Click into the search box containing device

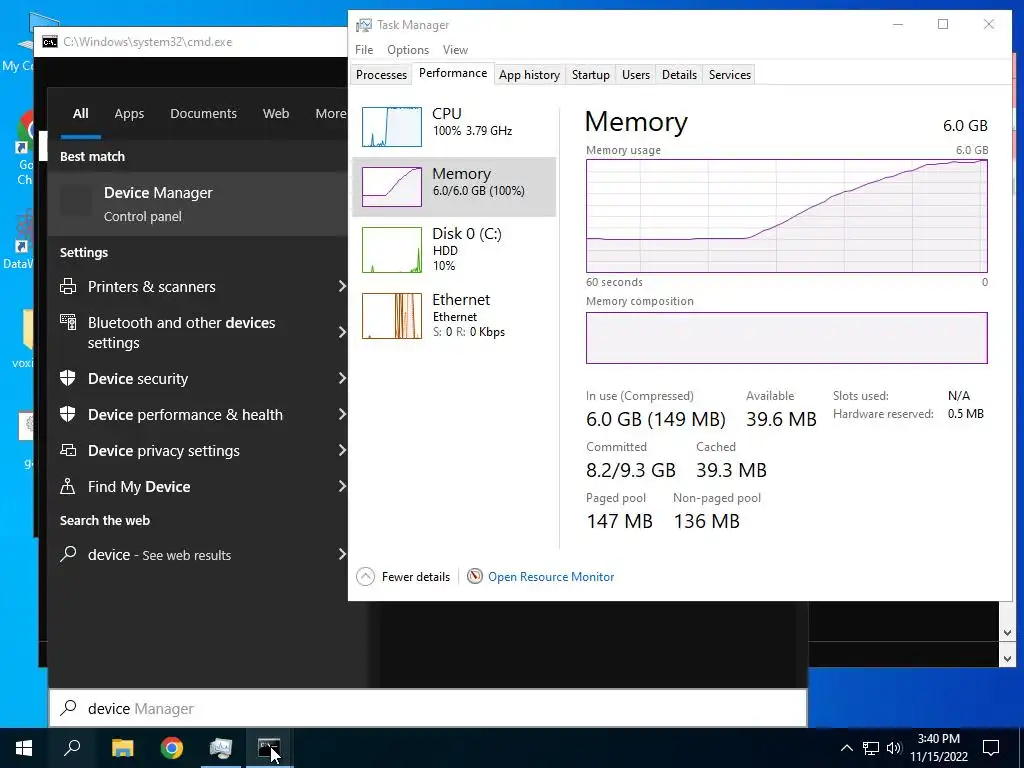428,708
